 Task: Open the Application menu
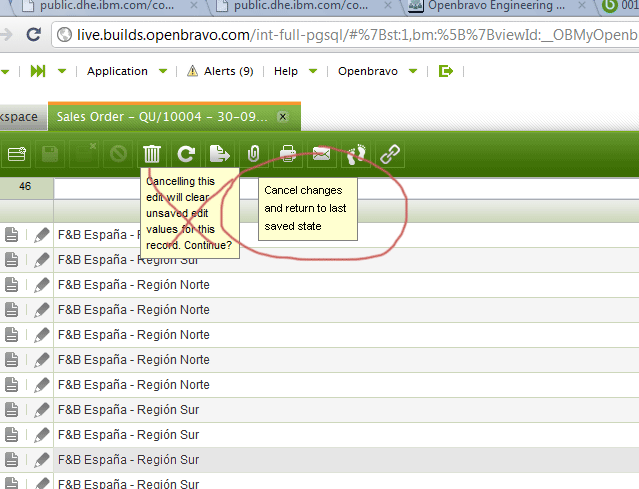117,71
